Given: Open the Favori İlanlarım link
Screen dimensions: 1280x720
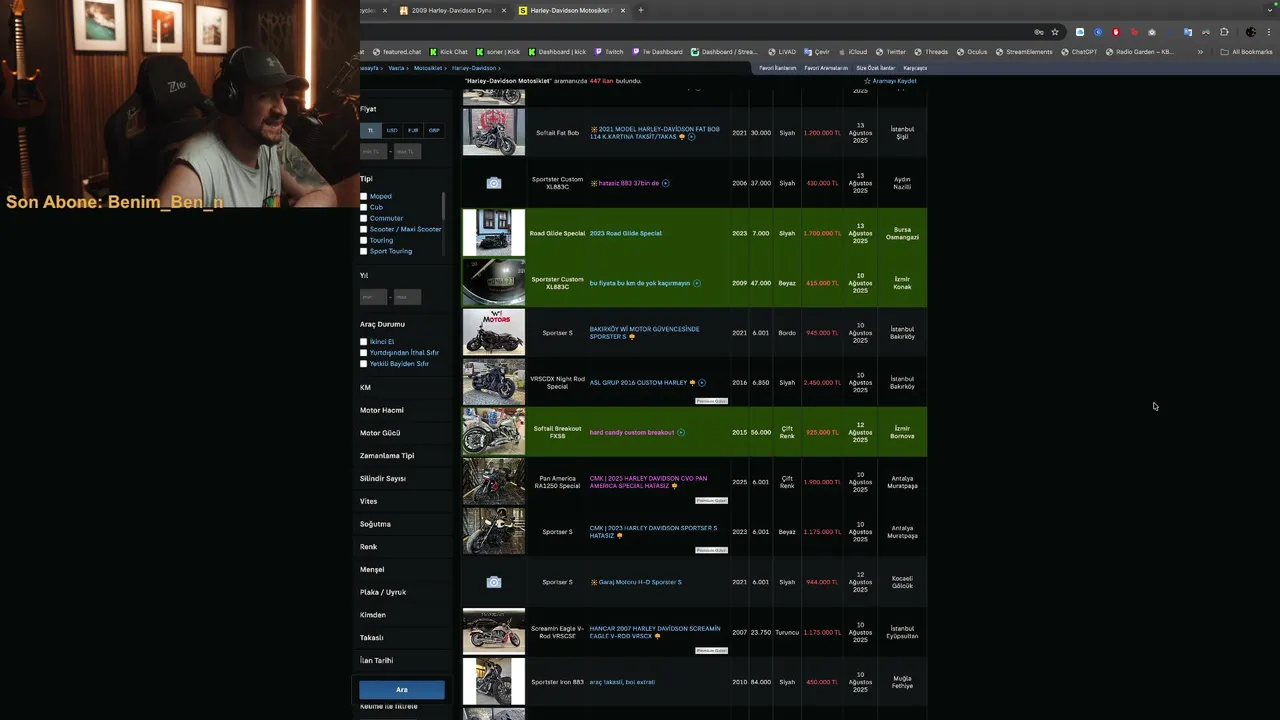Looking at the screenshot, I should click(x=778, y=68).
